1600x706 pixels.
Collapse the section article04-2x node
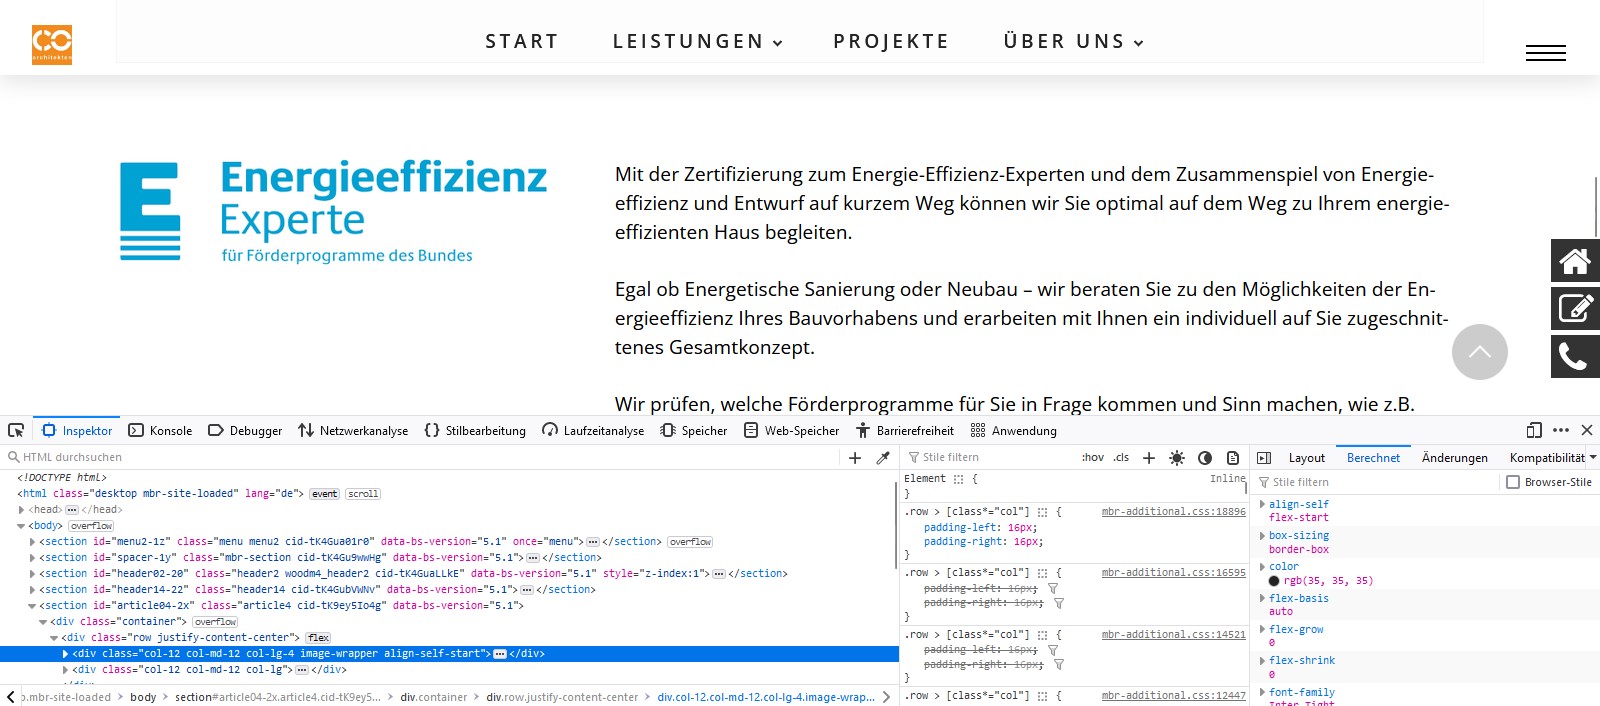32,605
